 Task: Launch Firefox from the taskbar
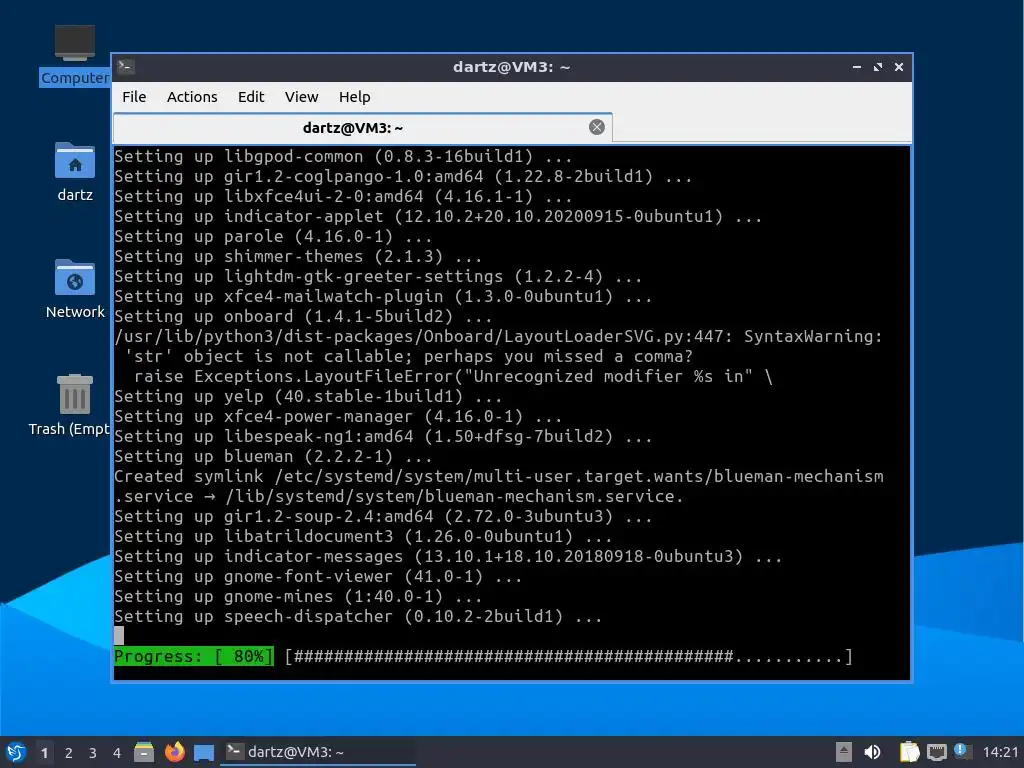tap(174, 752)
